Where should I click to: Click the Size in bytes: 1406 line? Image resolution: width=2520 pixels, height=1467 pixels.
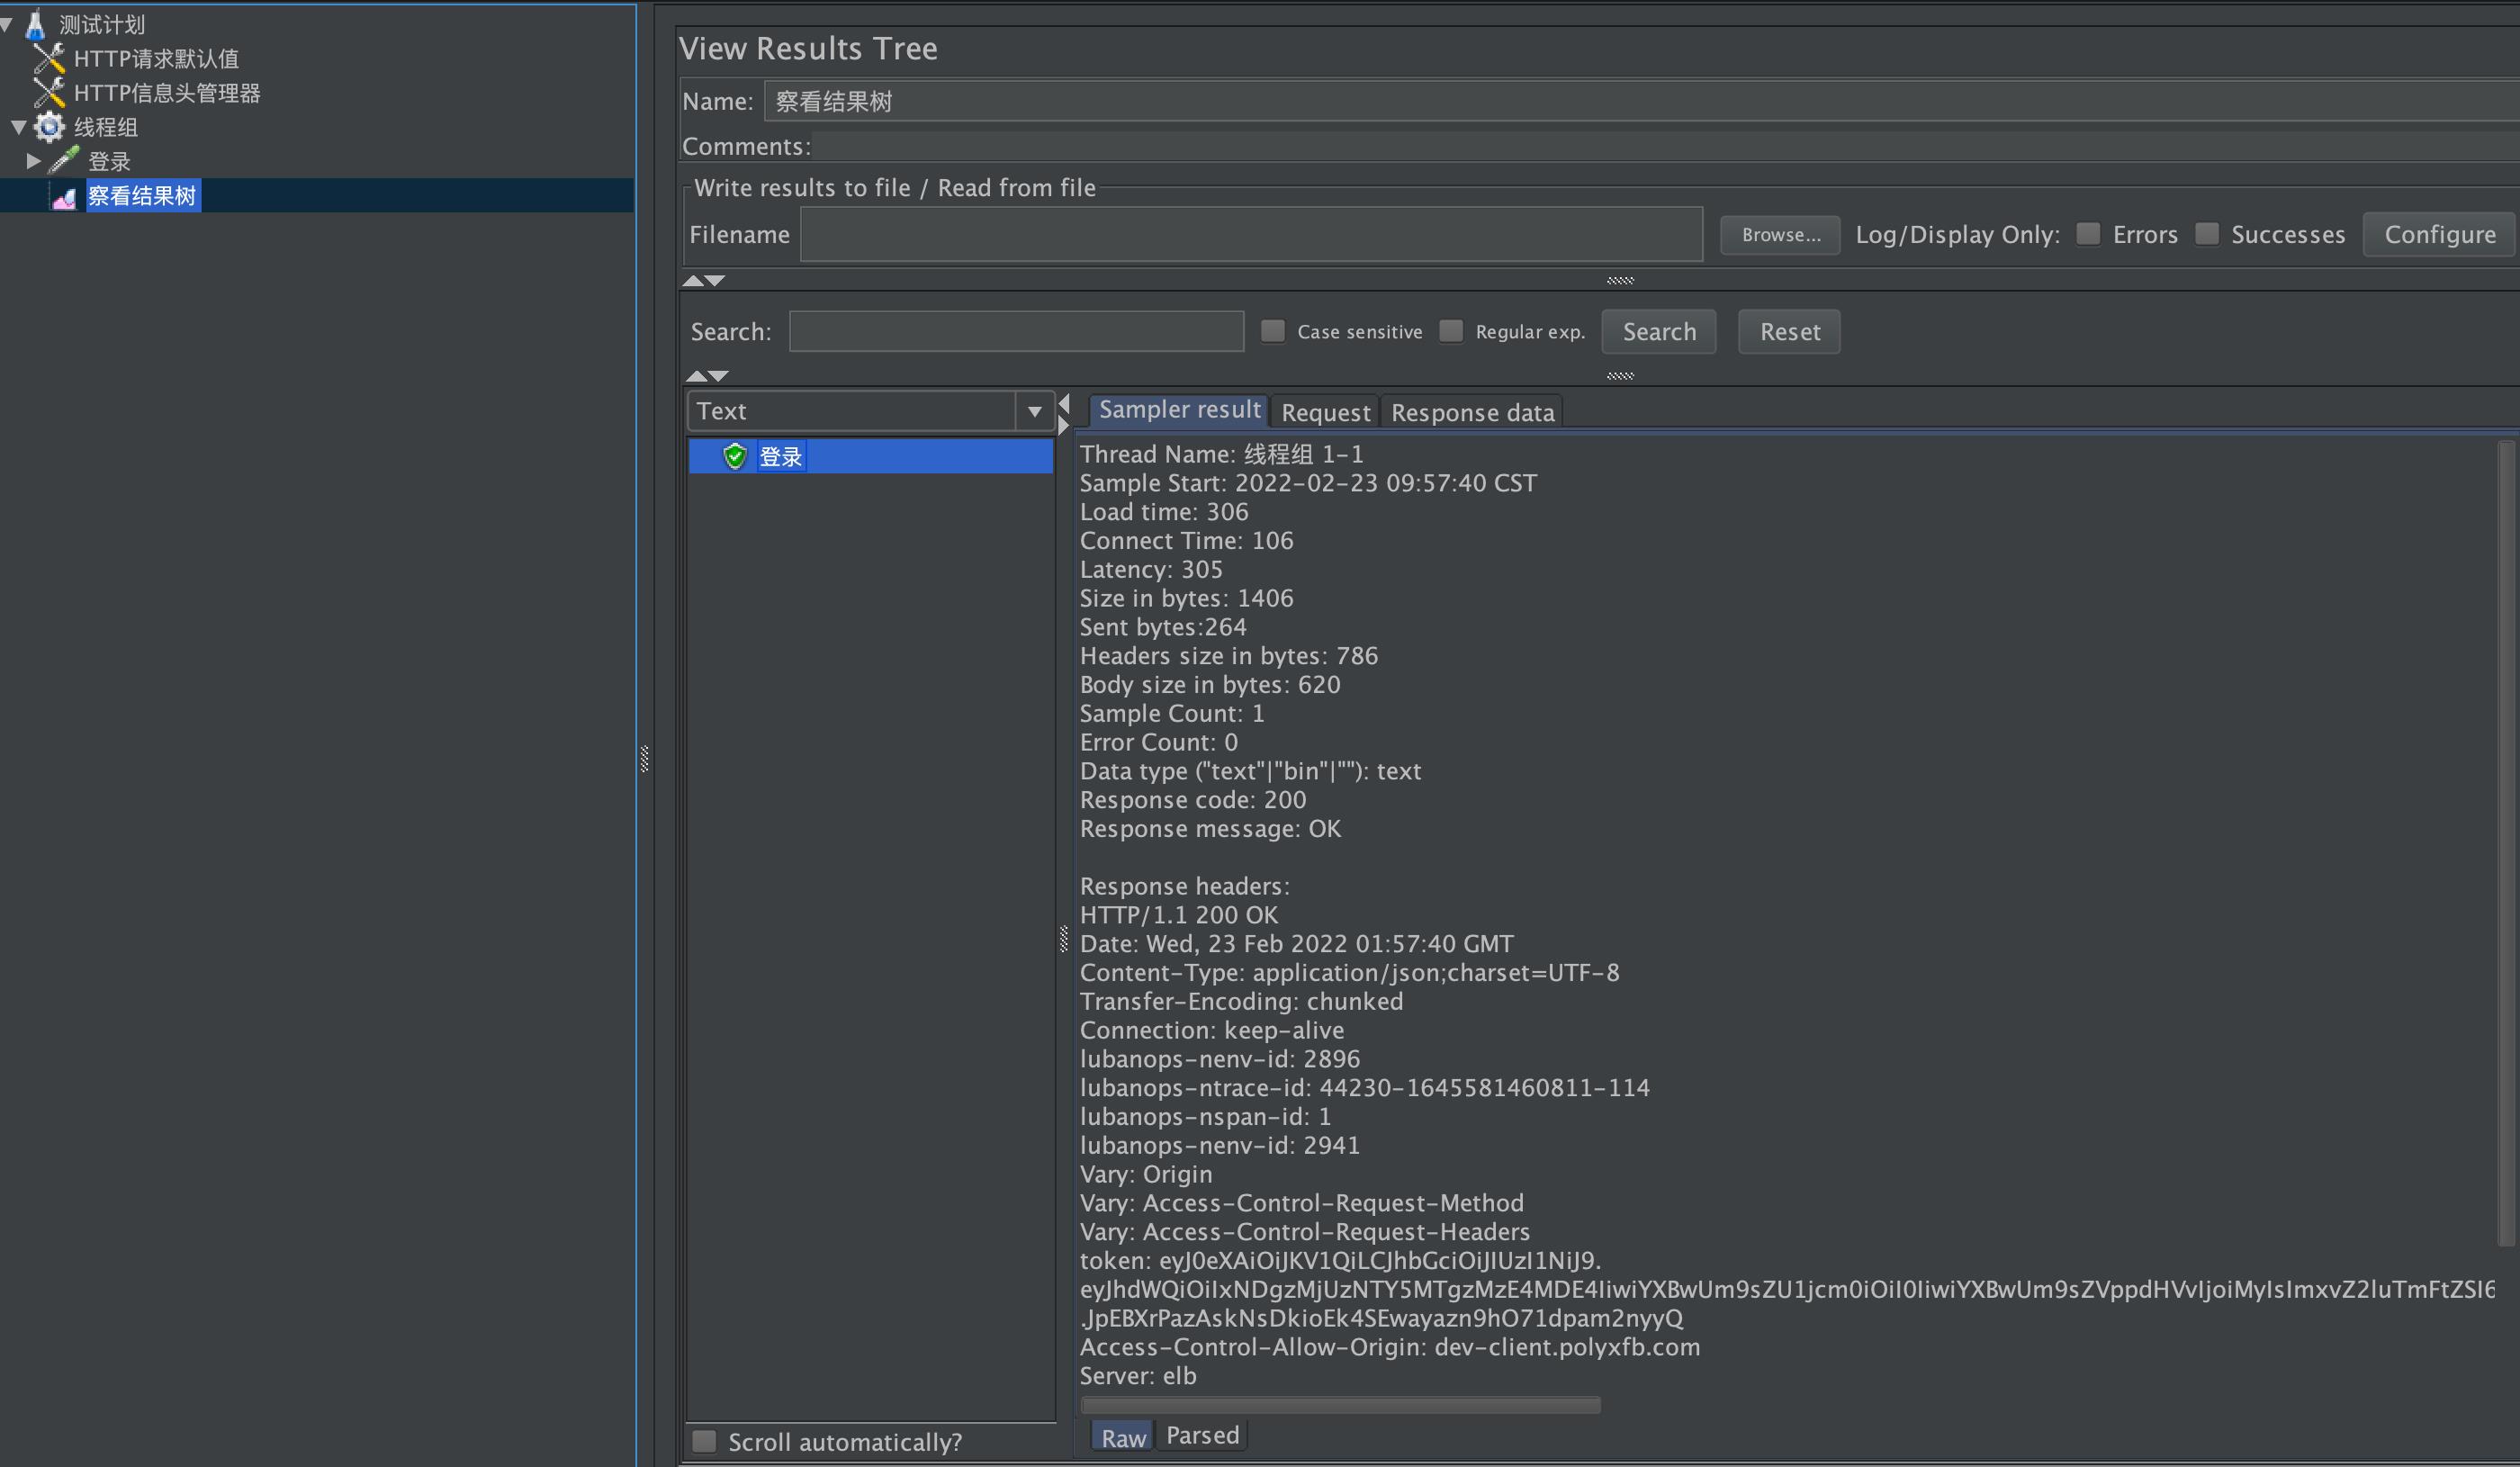1186,598
